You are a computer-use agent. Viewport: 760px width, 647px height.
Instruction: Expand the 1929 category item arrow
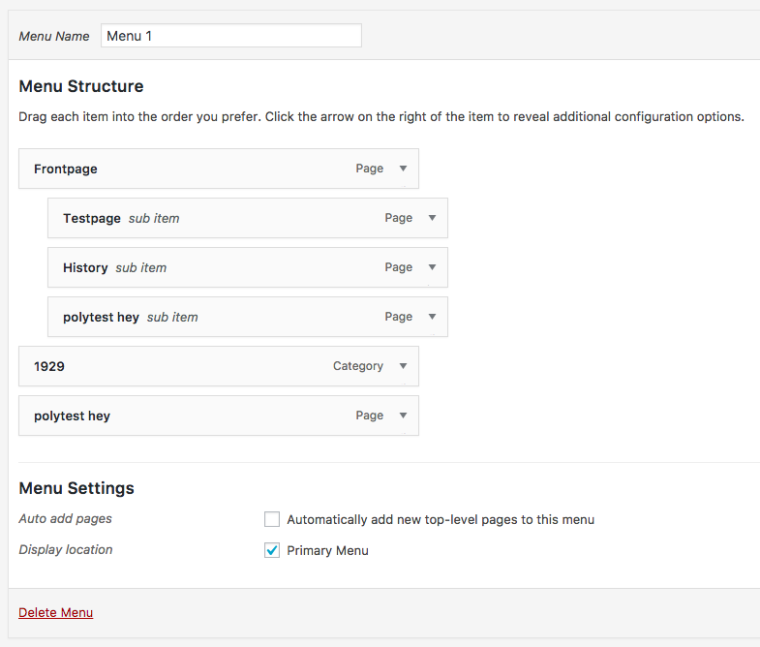[403, 366]
